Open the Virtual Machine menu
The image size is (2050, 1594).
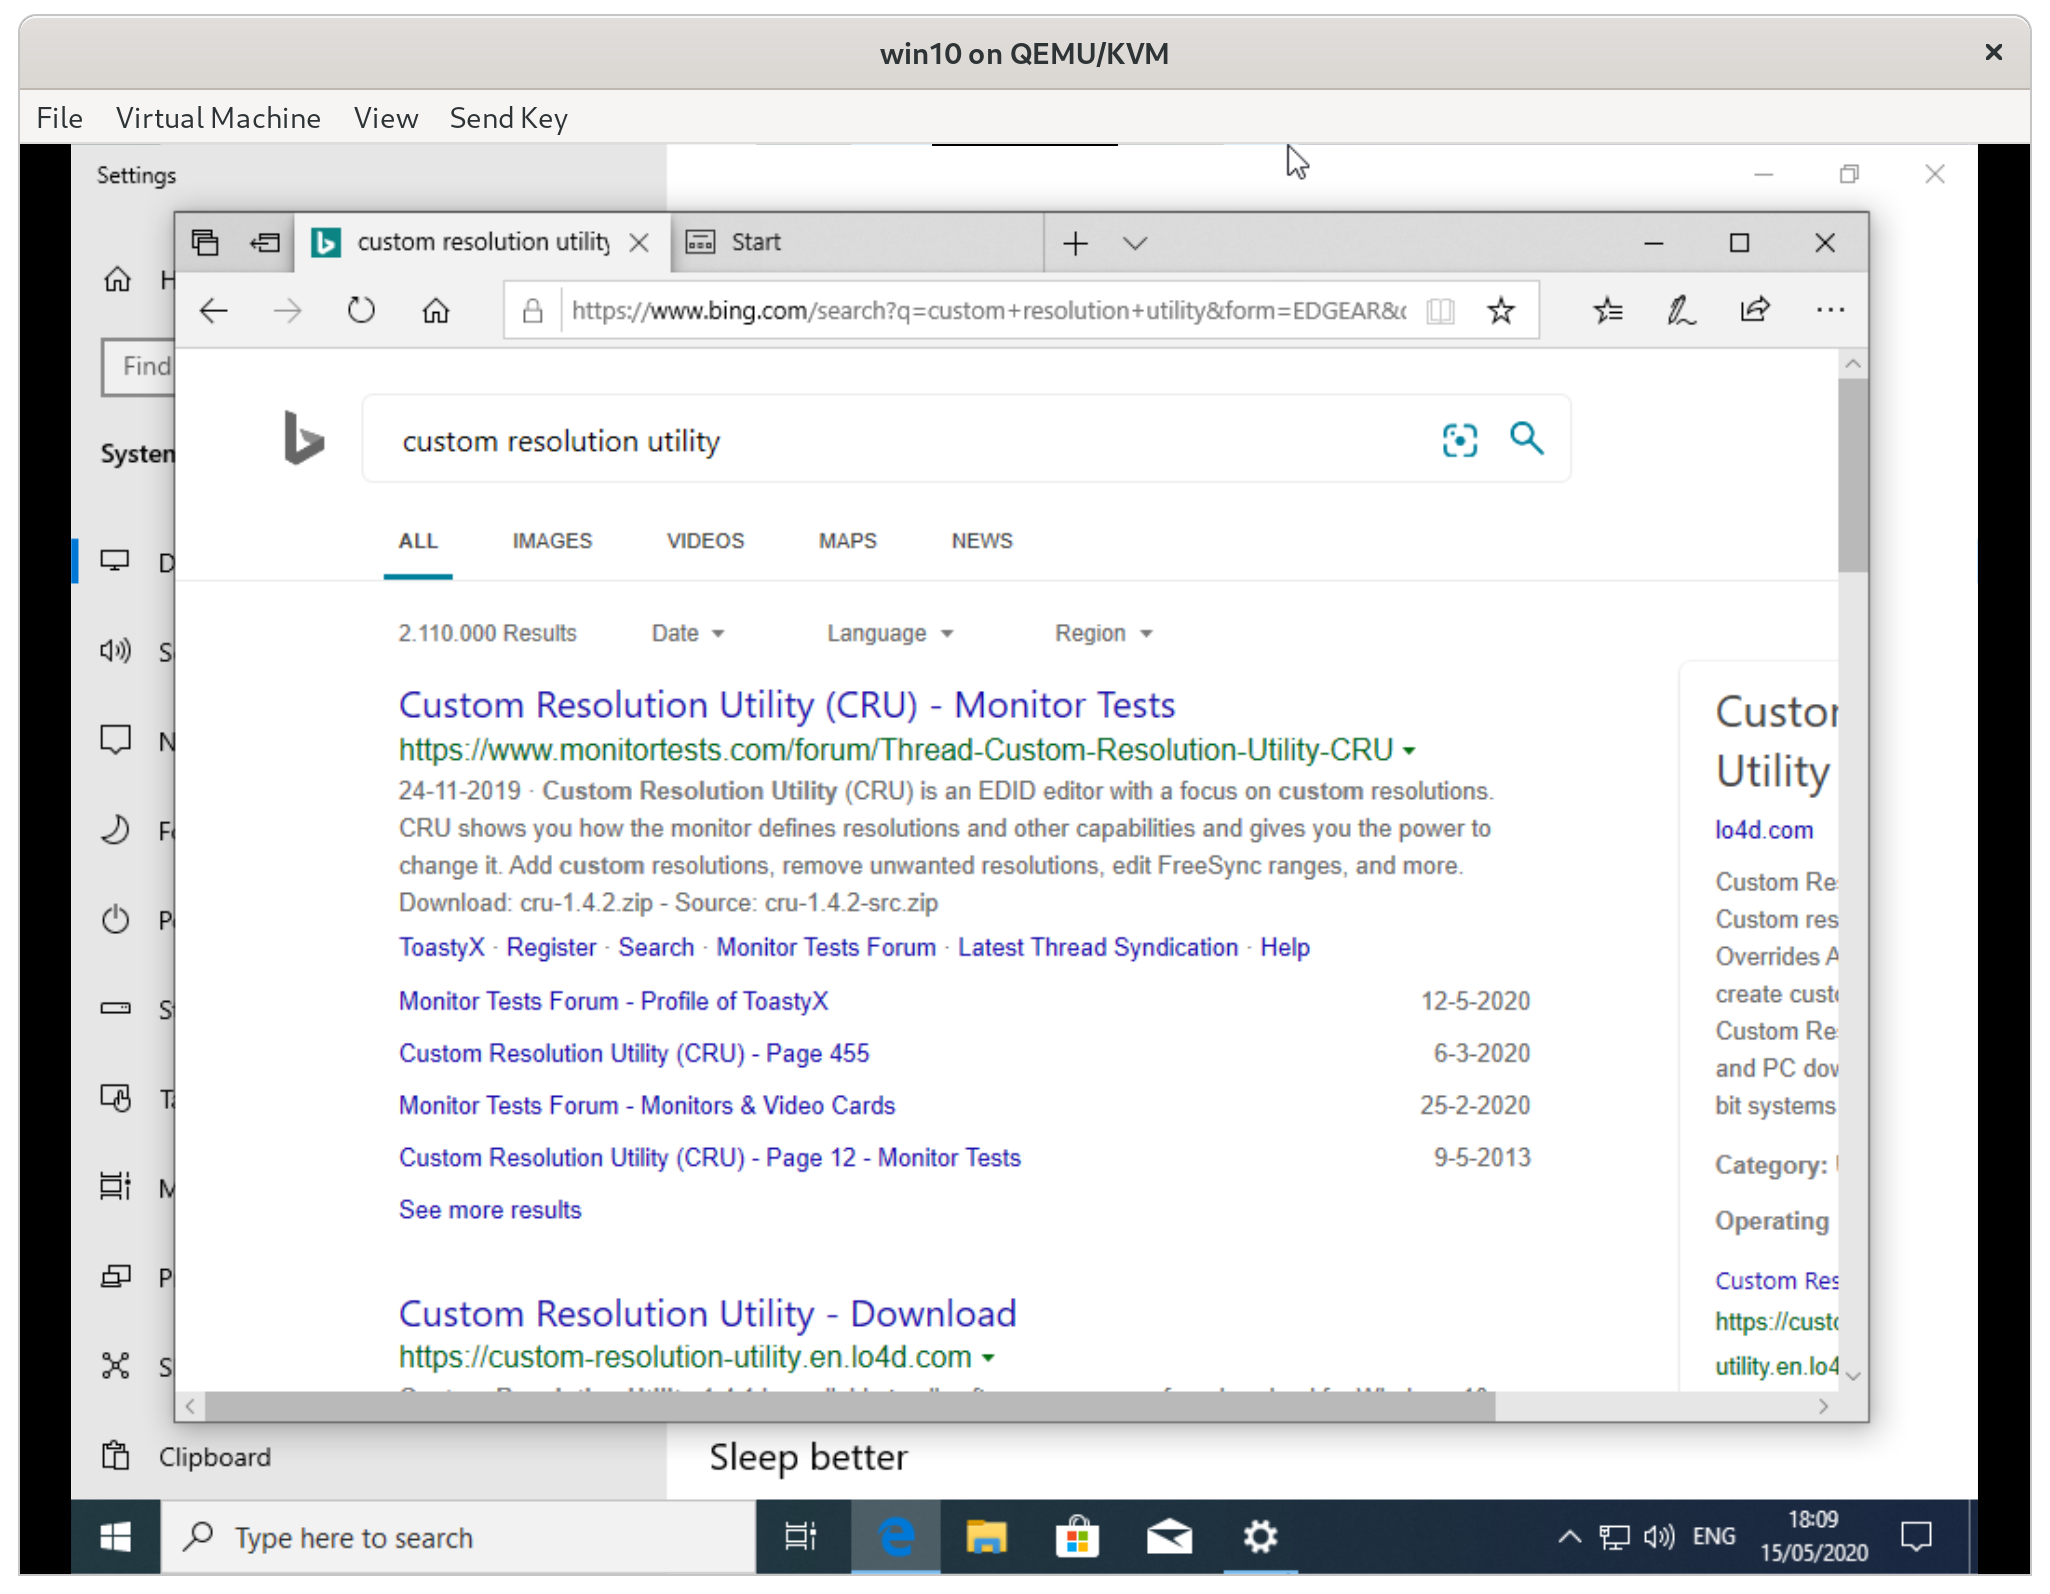[219, 117]
